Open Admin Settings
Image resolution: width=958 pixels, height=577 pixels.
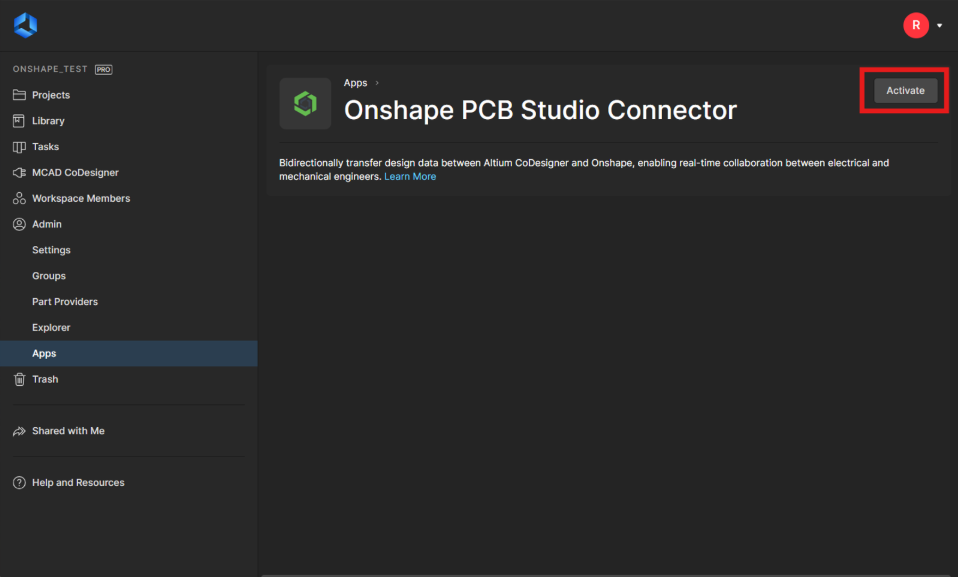51,250
